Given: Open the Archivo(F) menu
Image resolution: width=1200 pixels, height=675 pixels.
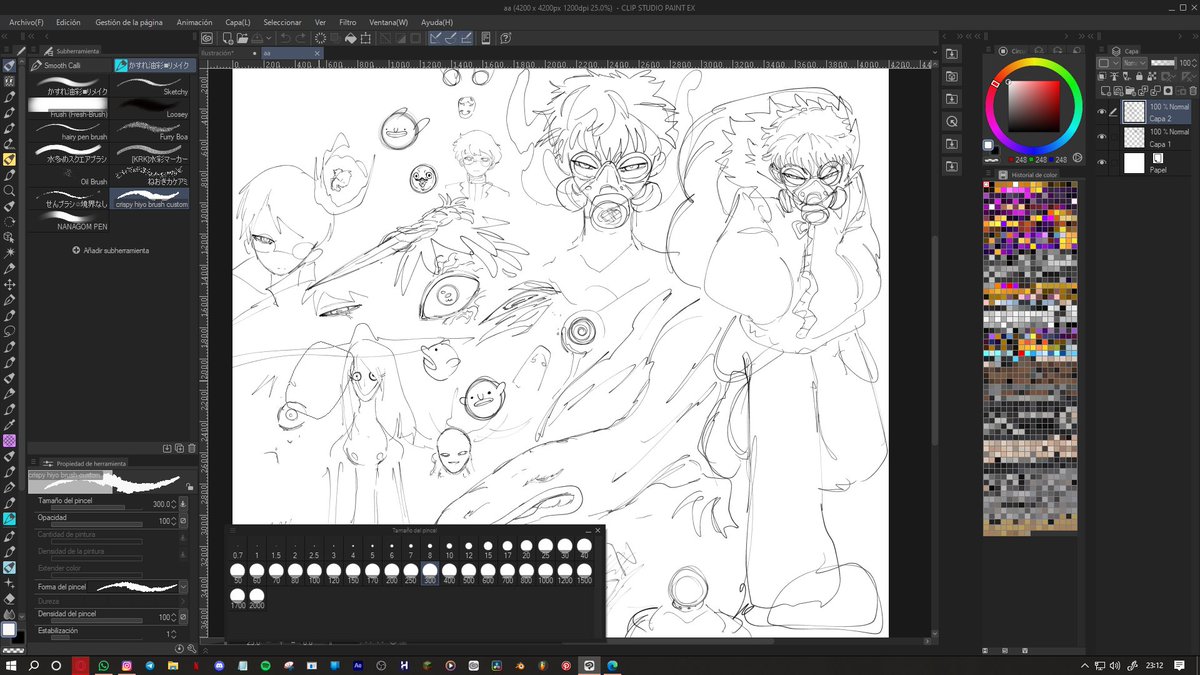Looking at the screenshot, I should click(x=26, y=21).
